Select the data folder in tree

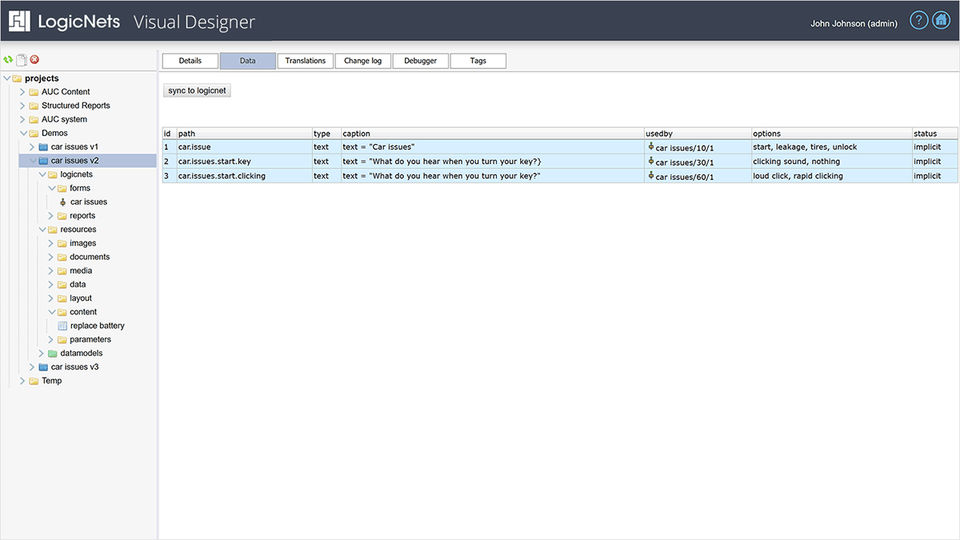coord(78,285)
